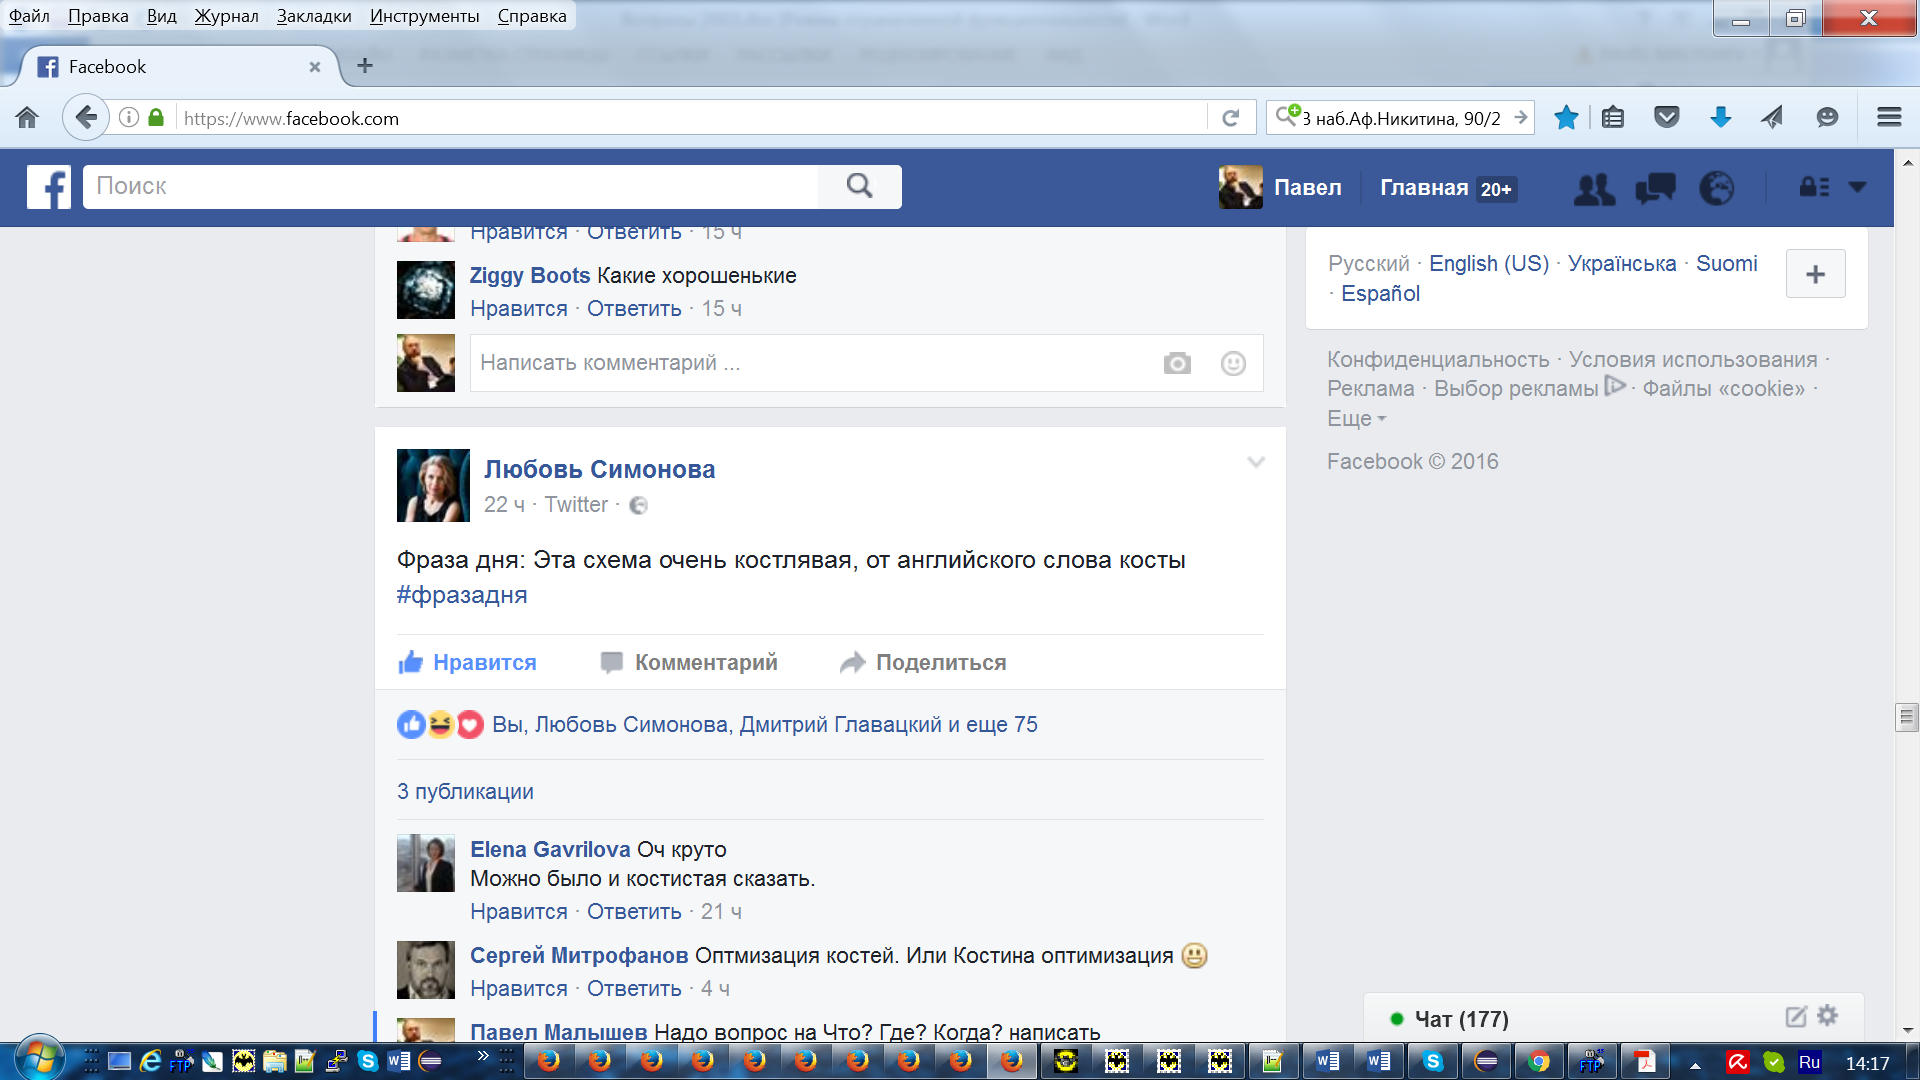Image resolution: width=1920 pixels, height=1080 pixels.
Task: Click the Нравится button on Симонова's post
Action: (467, 662)
